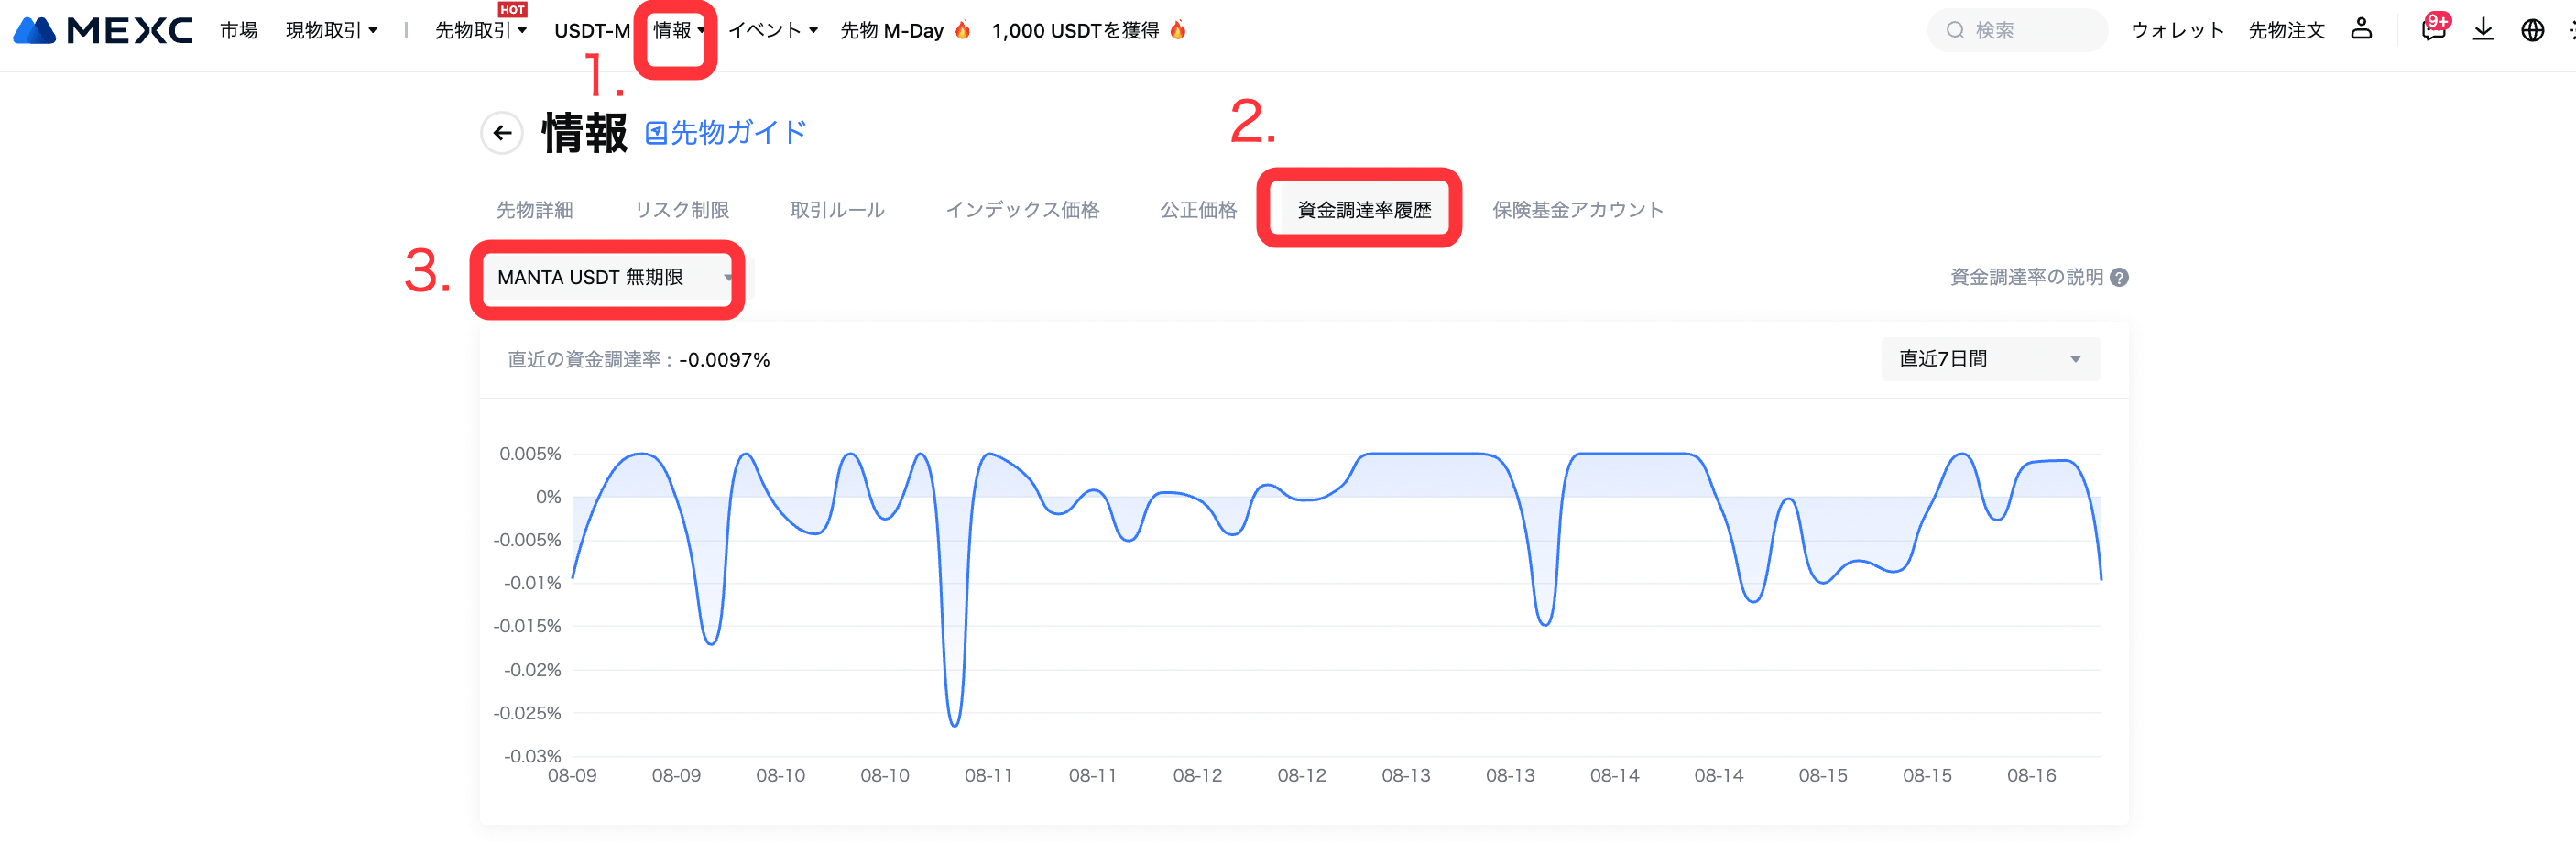Open the user profile icon

pos(2361,29)
